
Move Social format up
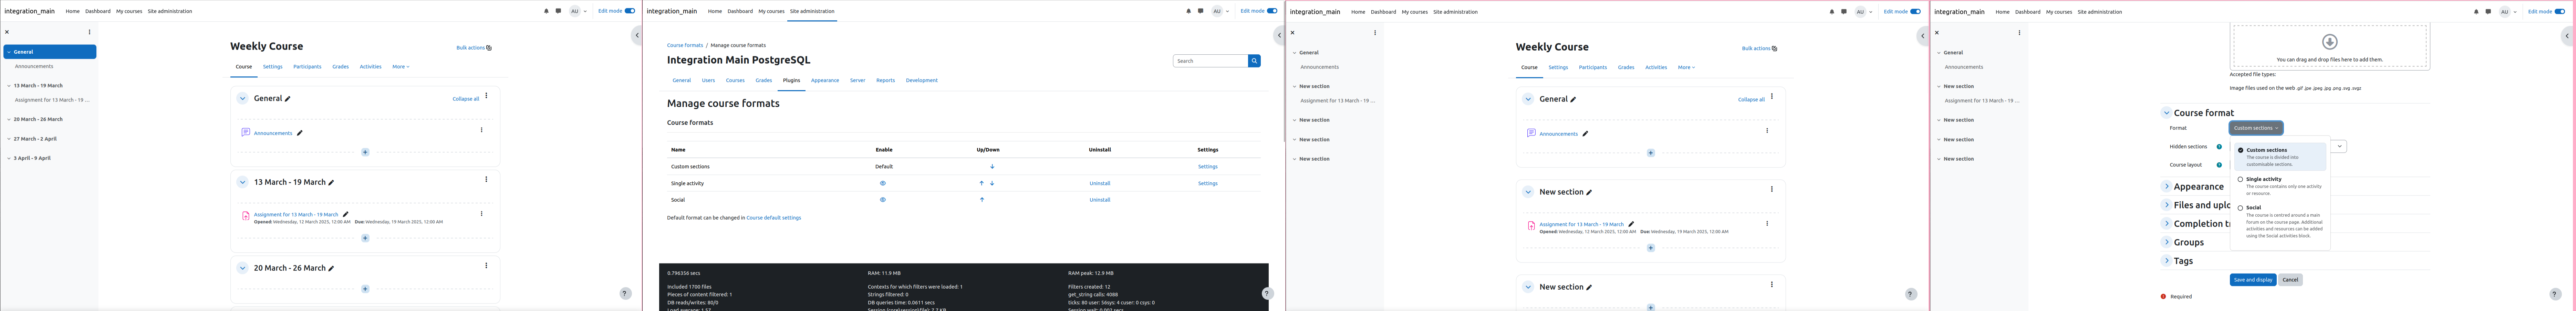tap(982, 200)
